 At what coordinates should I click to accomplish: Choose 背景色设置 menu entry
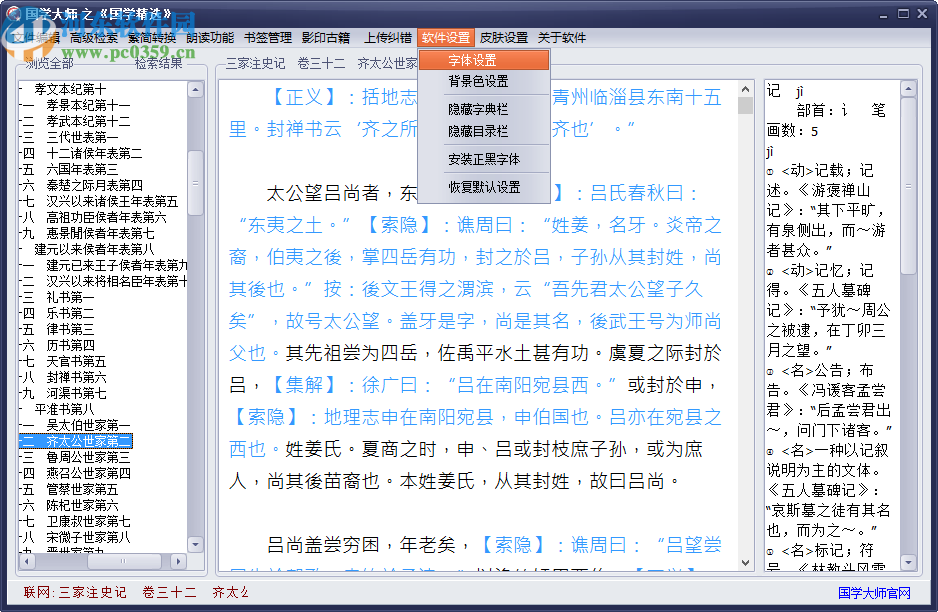pos(484,81)
